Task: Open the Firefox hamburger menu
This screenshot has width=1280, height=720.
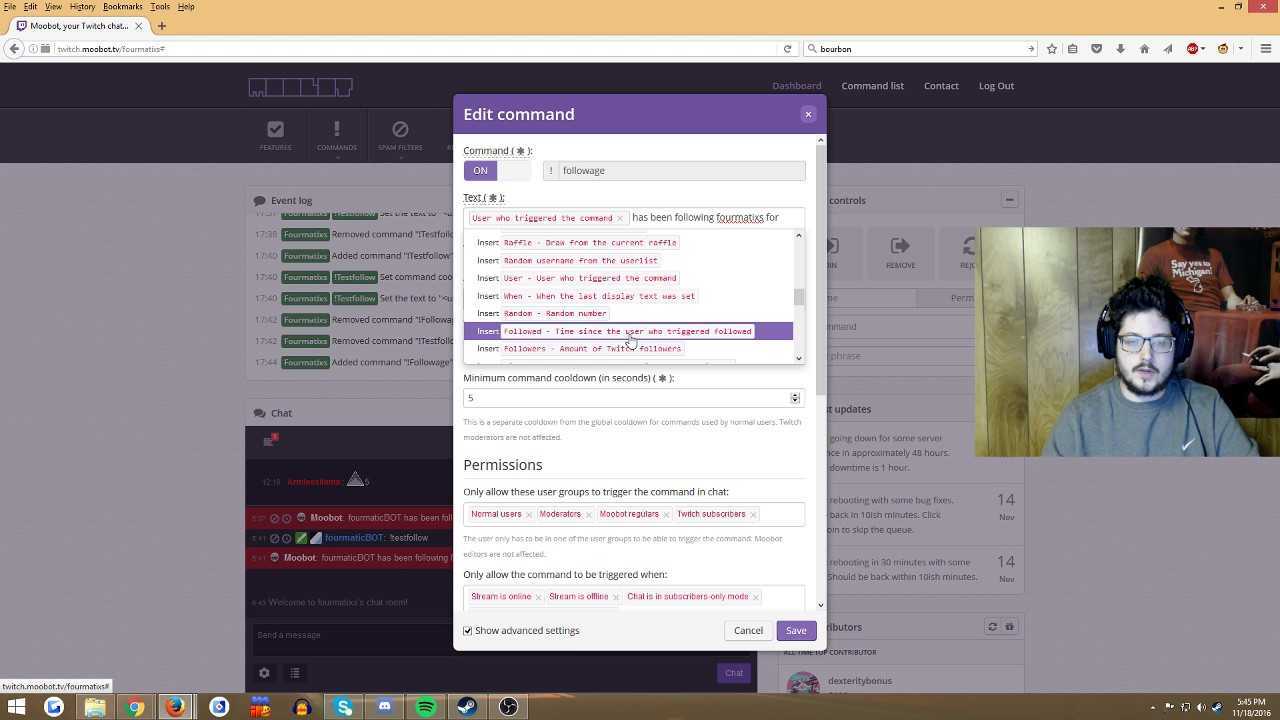Action: click(1265, 49)
